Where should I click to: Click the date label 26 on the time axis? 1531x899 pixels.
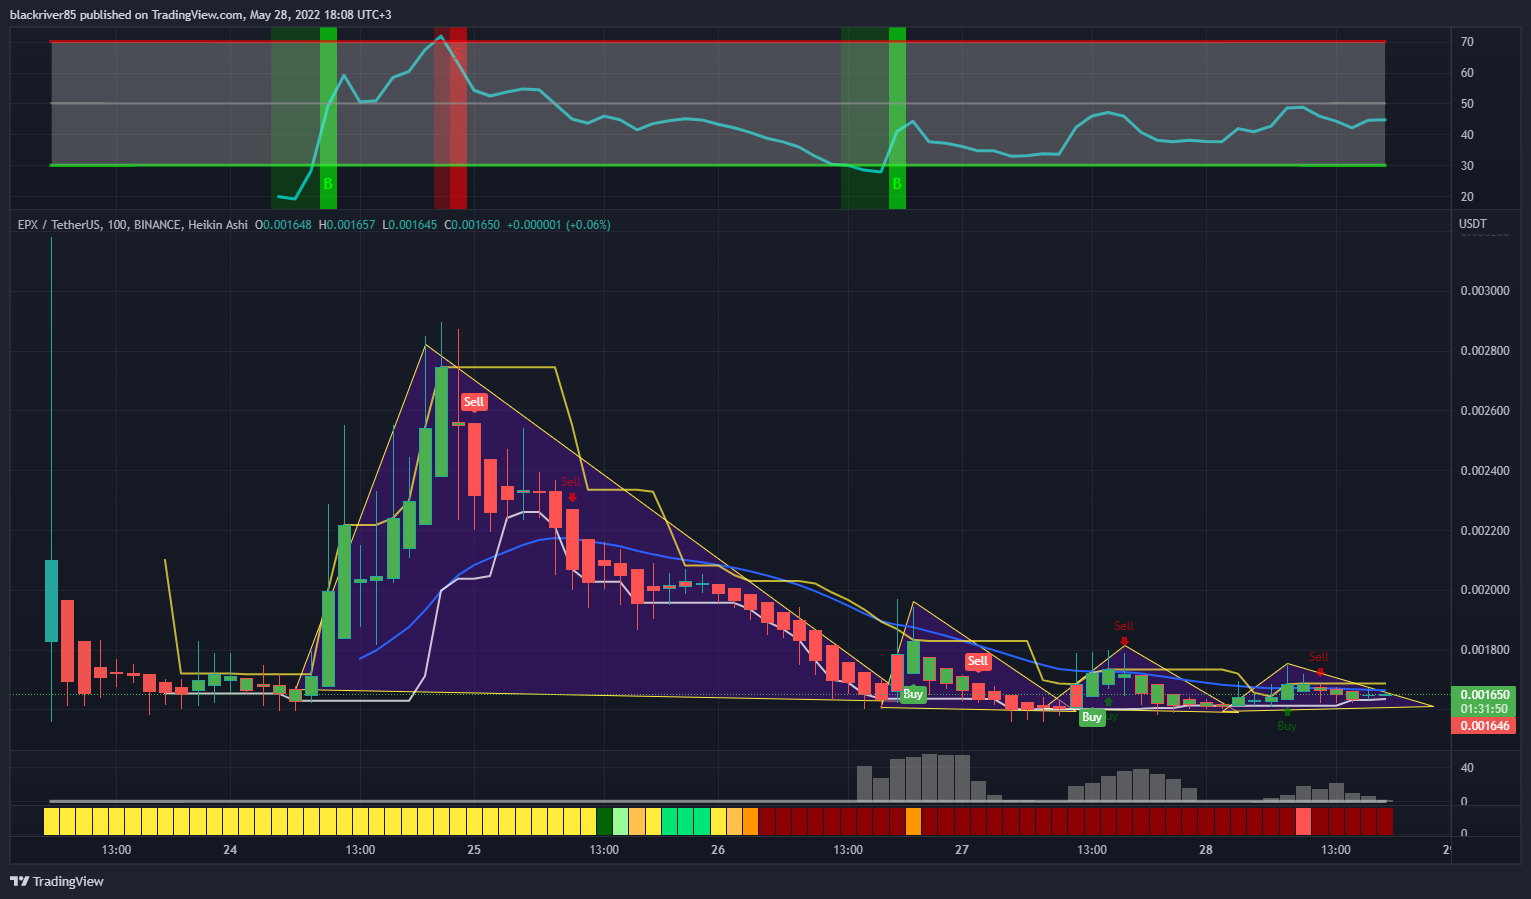click(x=718, y=850)
